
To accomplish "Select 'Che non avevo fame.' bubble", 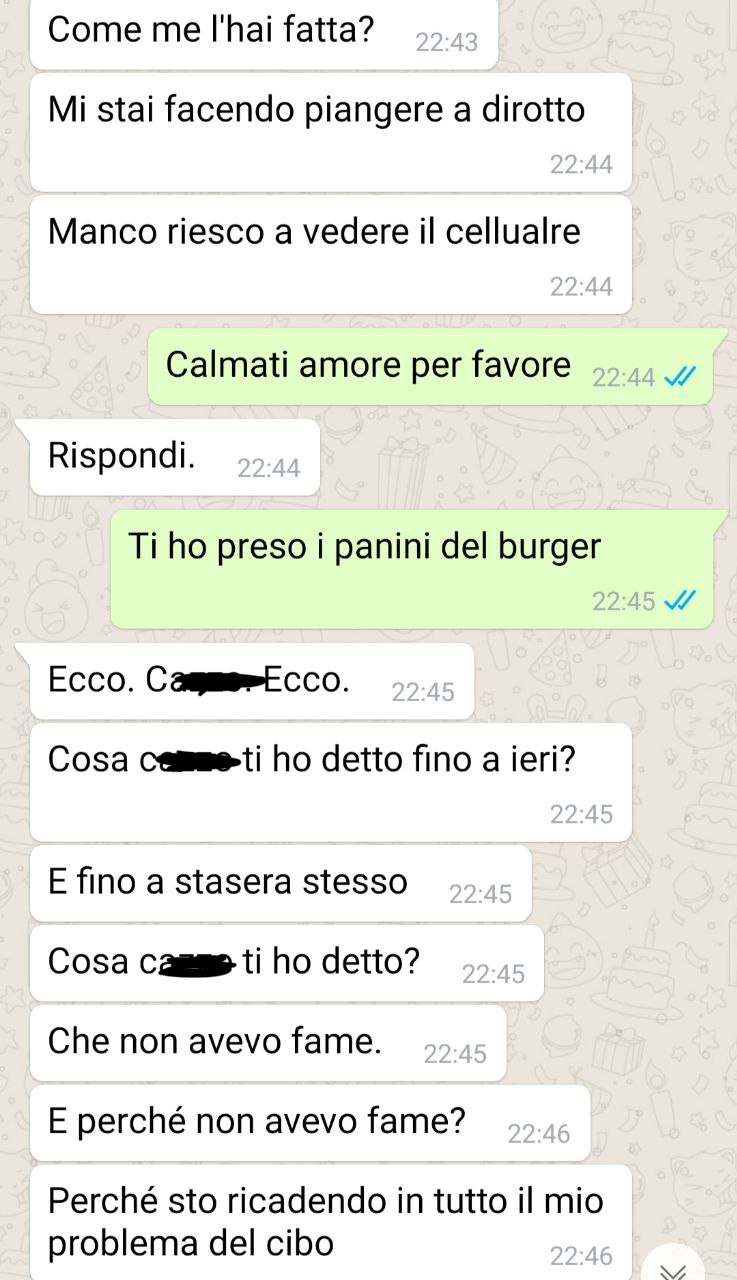I will 268,1043.
